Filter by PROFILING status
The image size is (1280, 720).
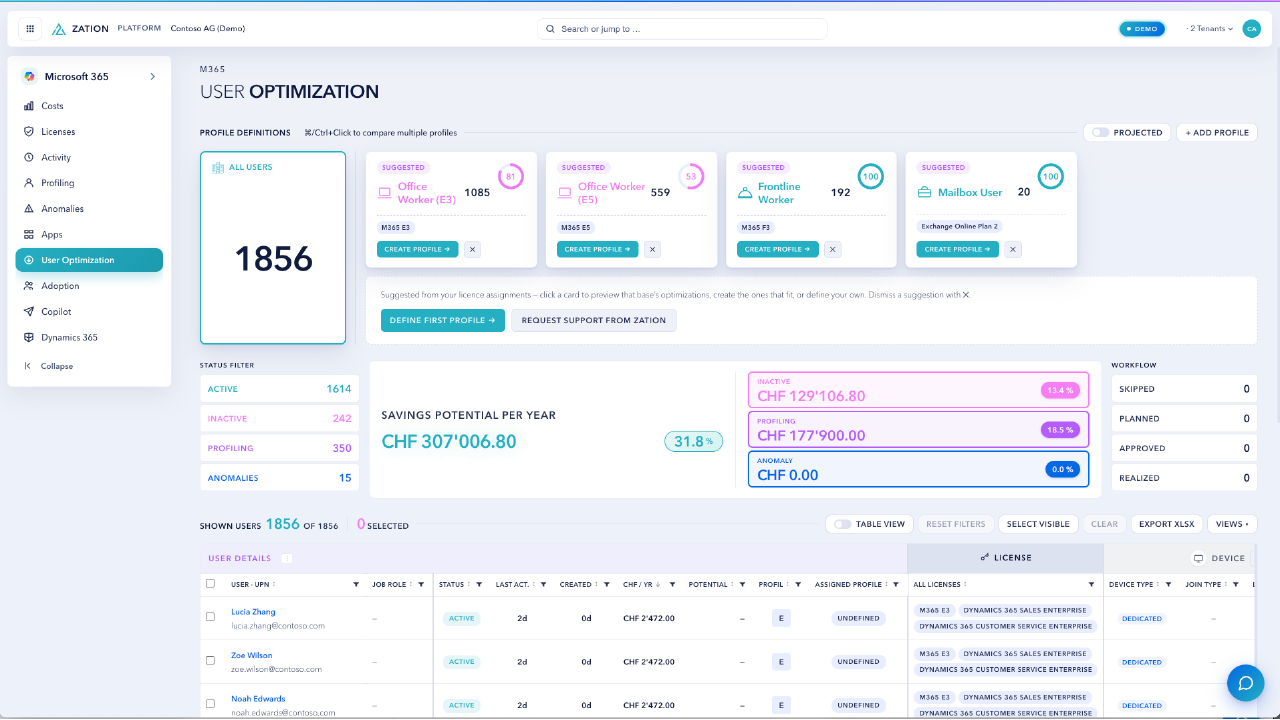click(x=280, y=448)
